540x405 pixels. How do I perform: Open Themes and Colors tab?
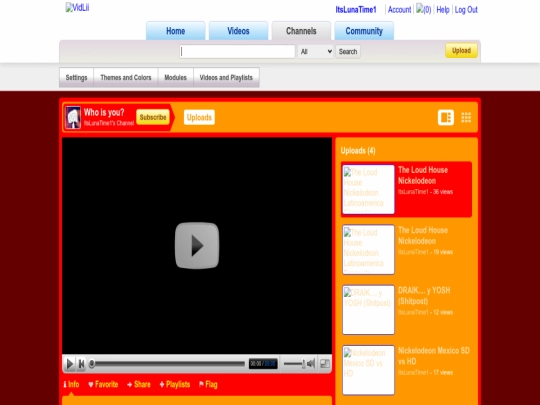pyautogui.click(x=126, y=77)
